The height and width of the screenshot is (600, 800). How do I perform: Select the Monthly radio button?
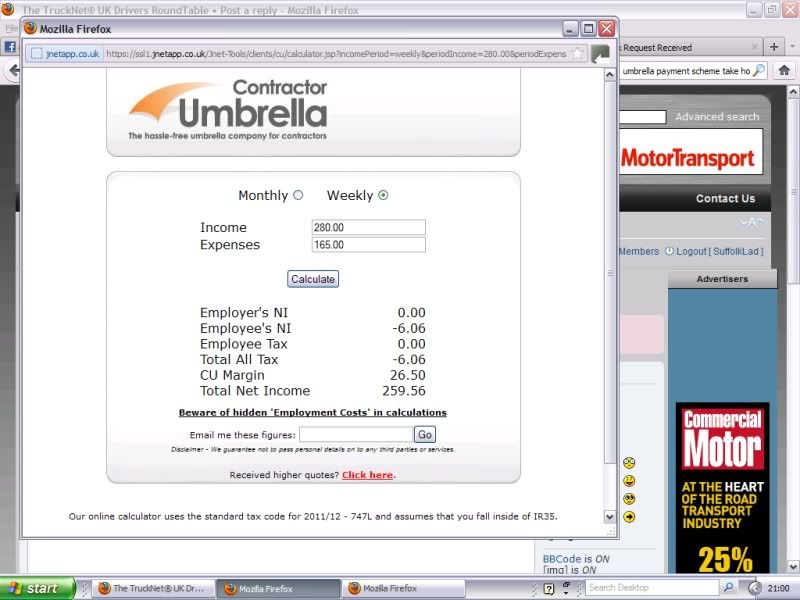(x=298, y=195)
